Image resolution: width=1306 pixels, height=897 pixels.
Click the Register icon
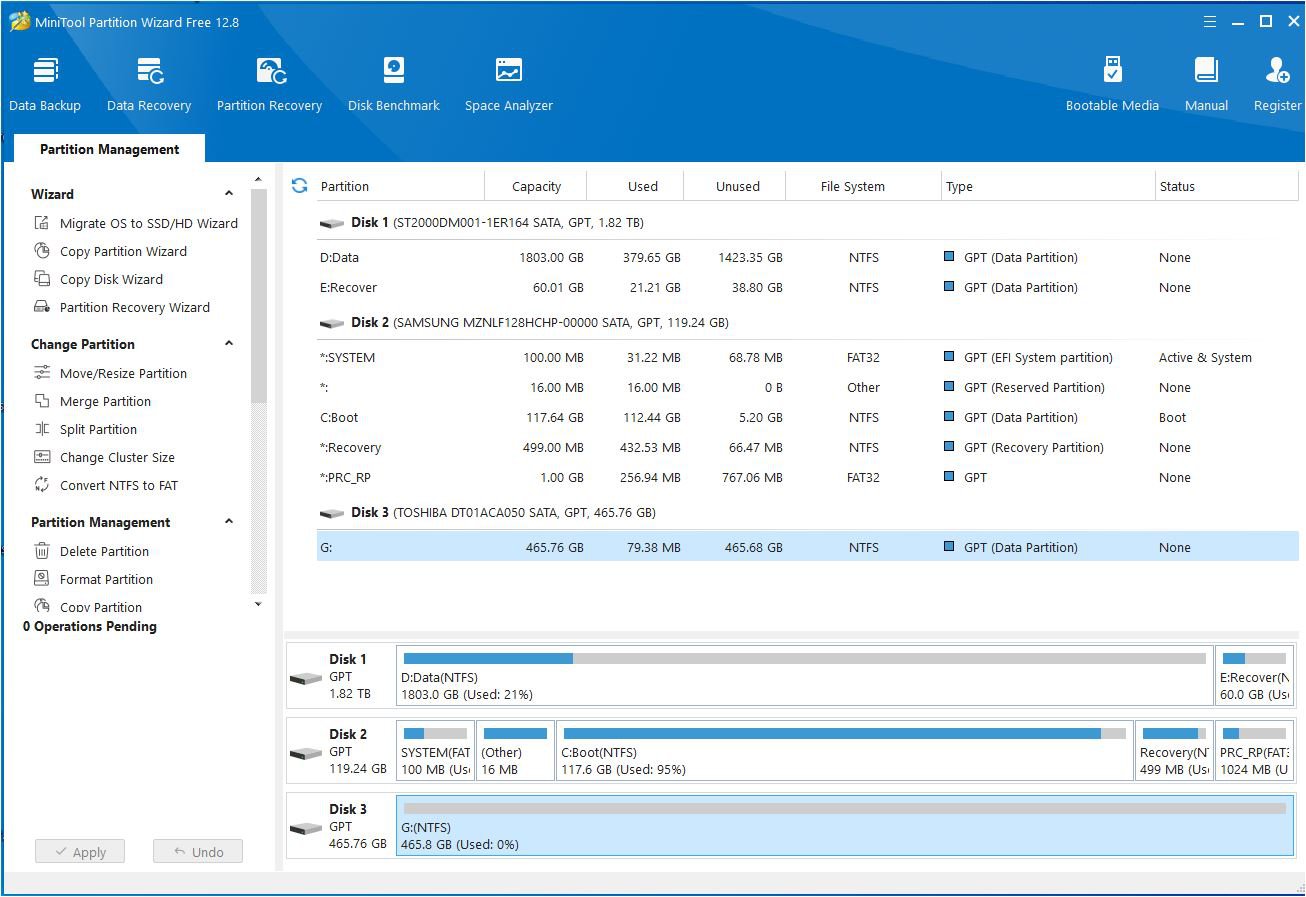1278,71
